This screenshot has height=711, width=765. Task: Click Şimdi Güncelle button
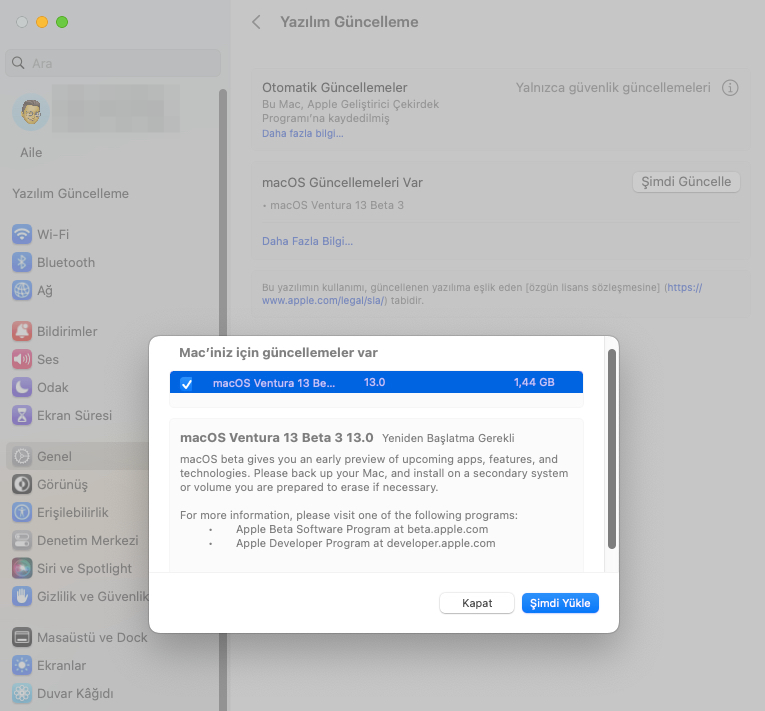click(686, 182)
